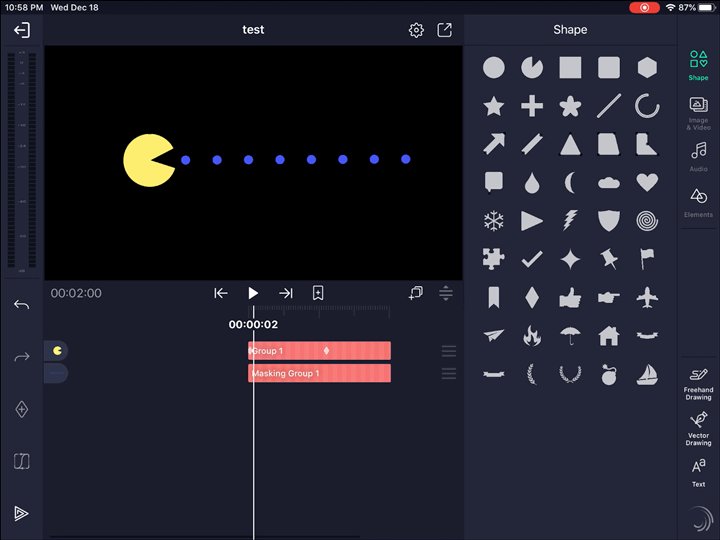This screenshot has width=720, height=540.
Task: Select the Masking Group 1 layer
Action: (320, 373)
